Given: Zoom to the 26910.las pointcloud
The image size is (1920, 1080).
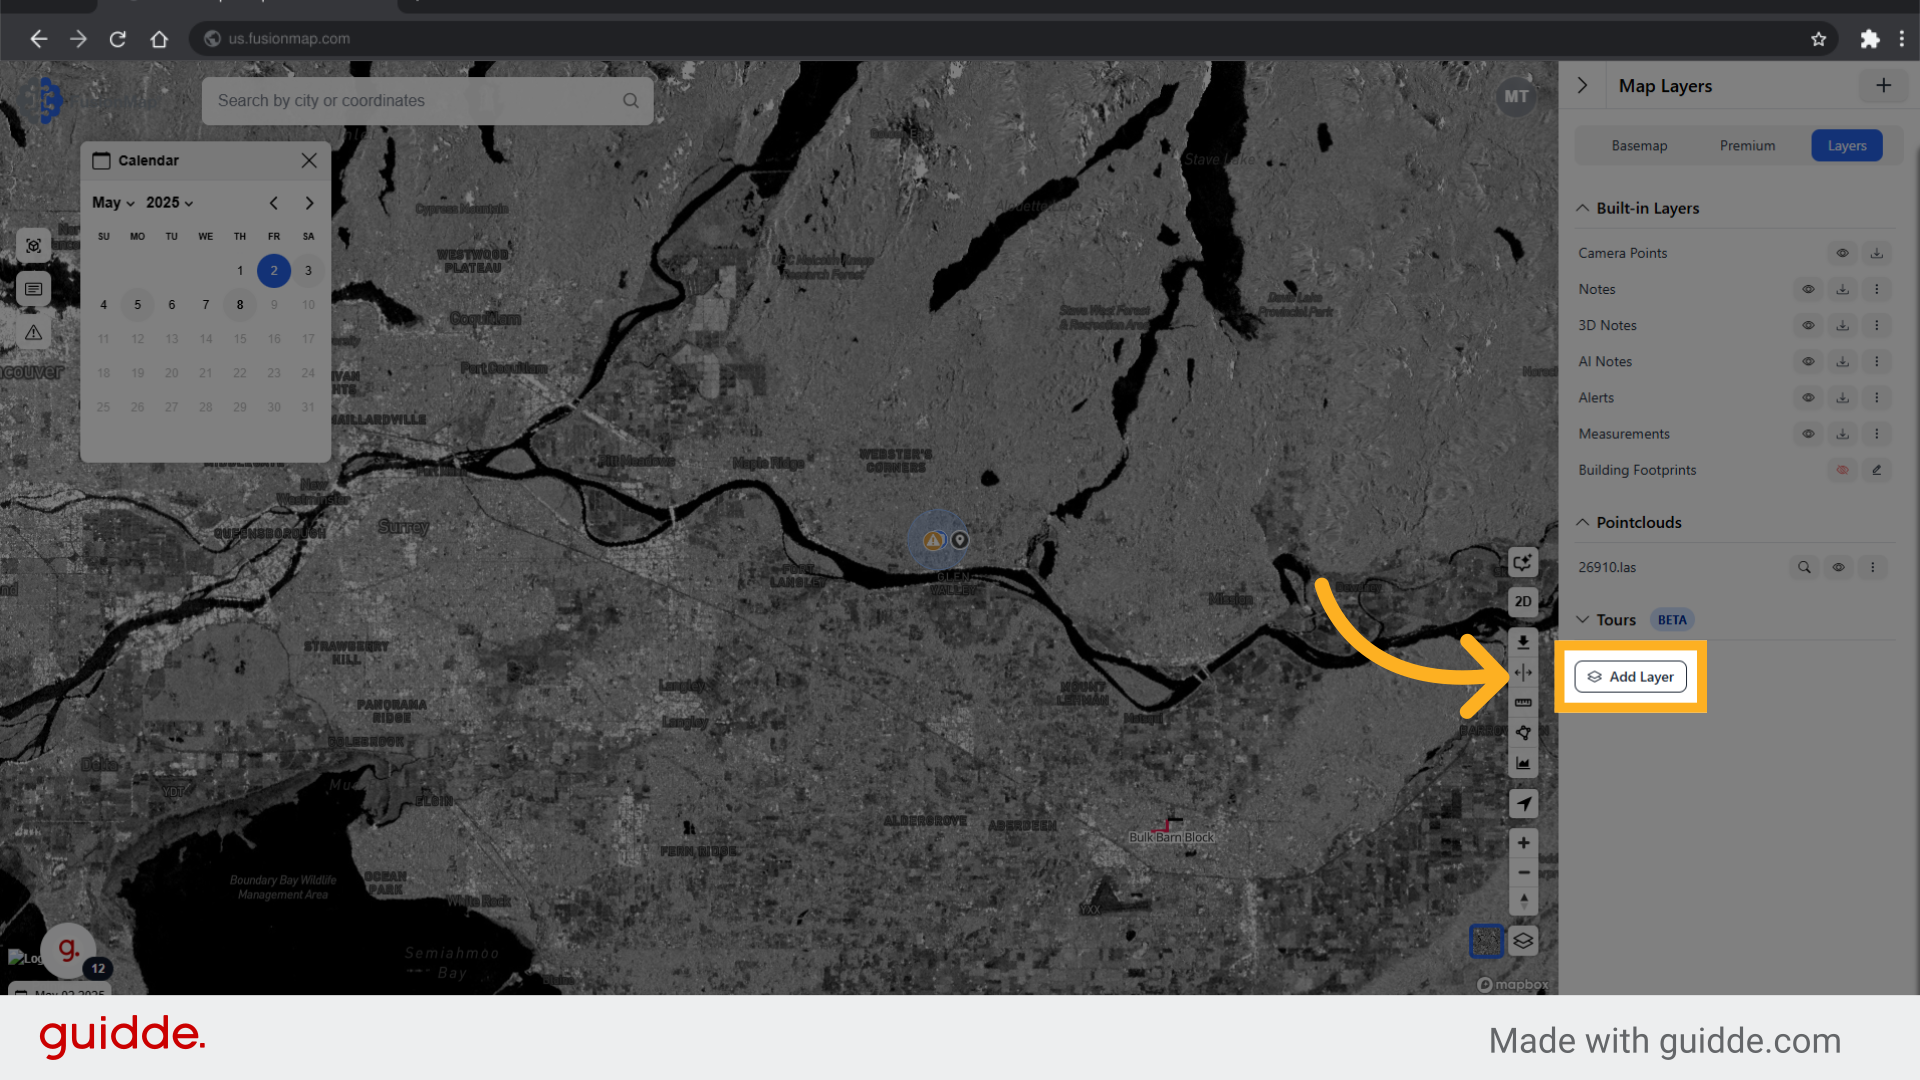Looking at the screenshot, I should click(x=1804, y=567).
